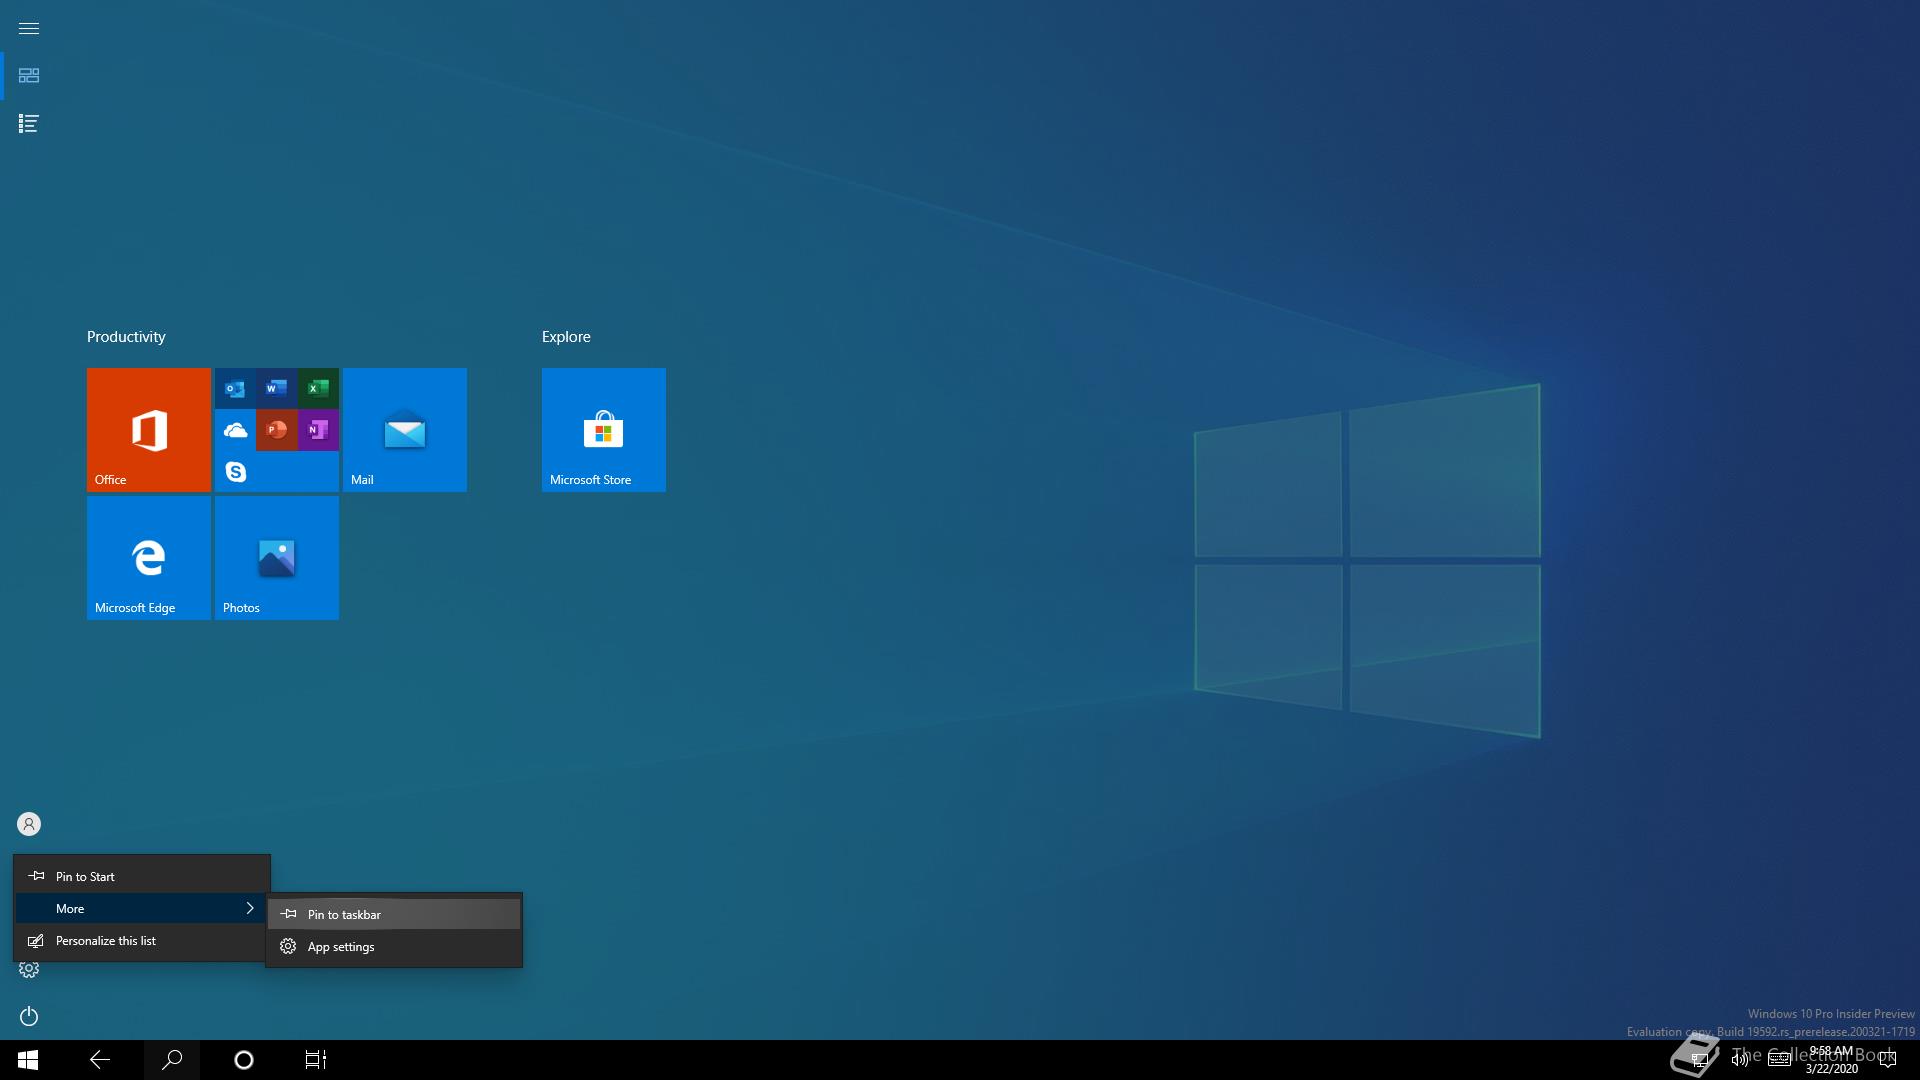This screenshot has height=1080, width=1920.
Task: Launch Excel from the Office folder tile
Action: point(318,388)
